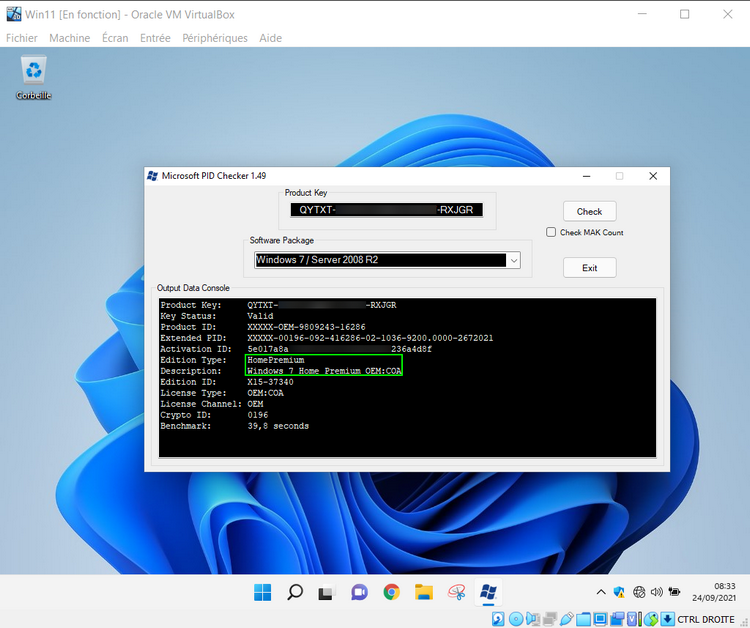Click the 'Key Status: Valid' console line

[x=217, y=316]
